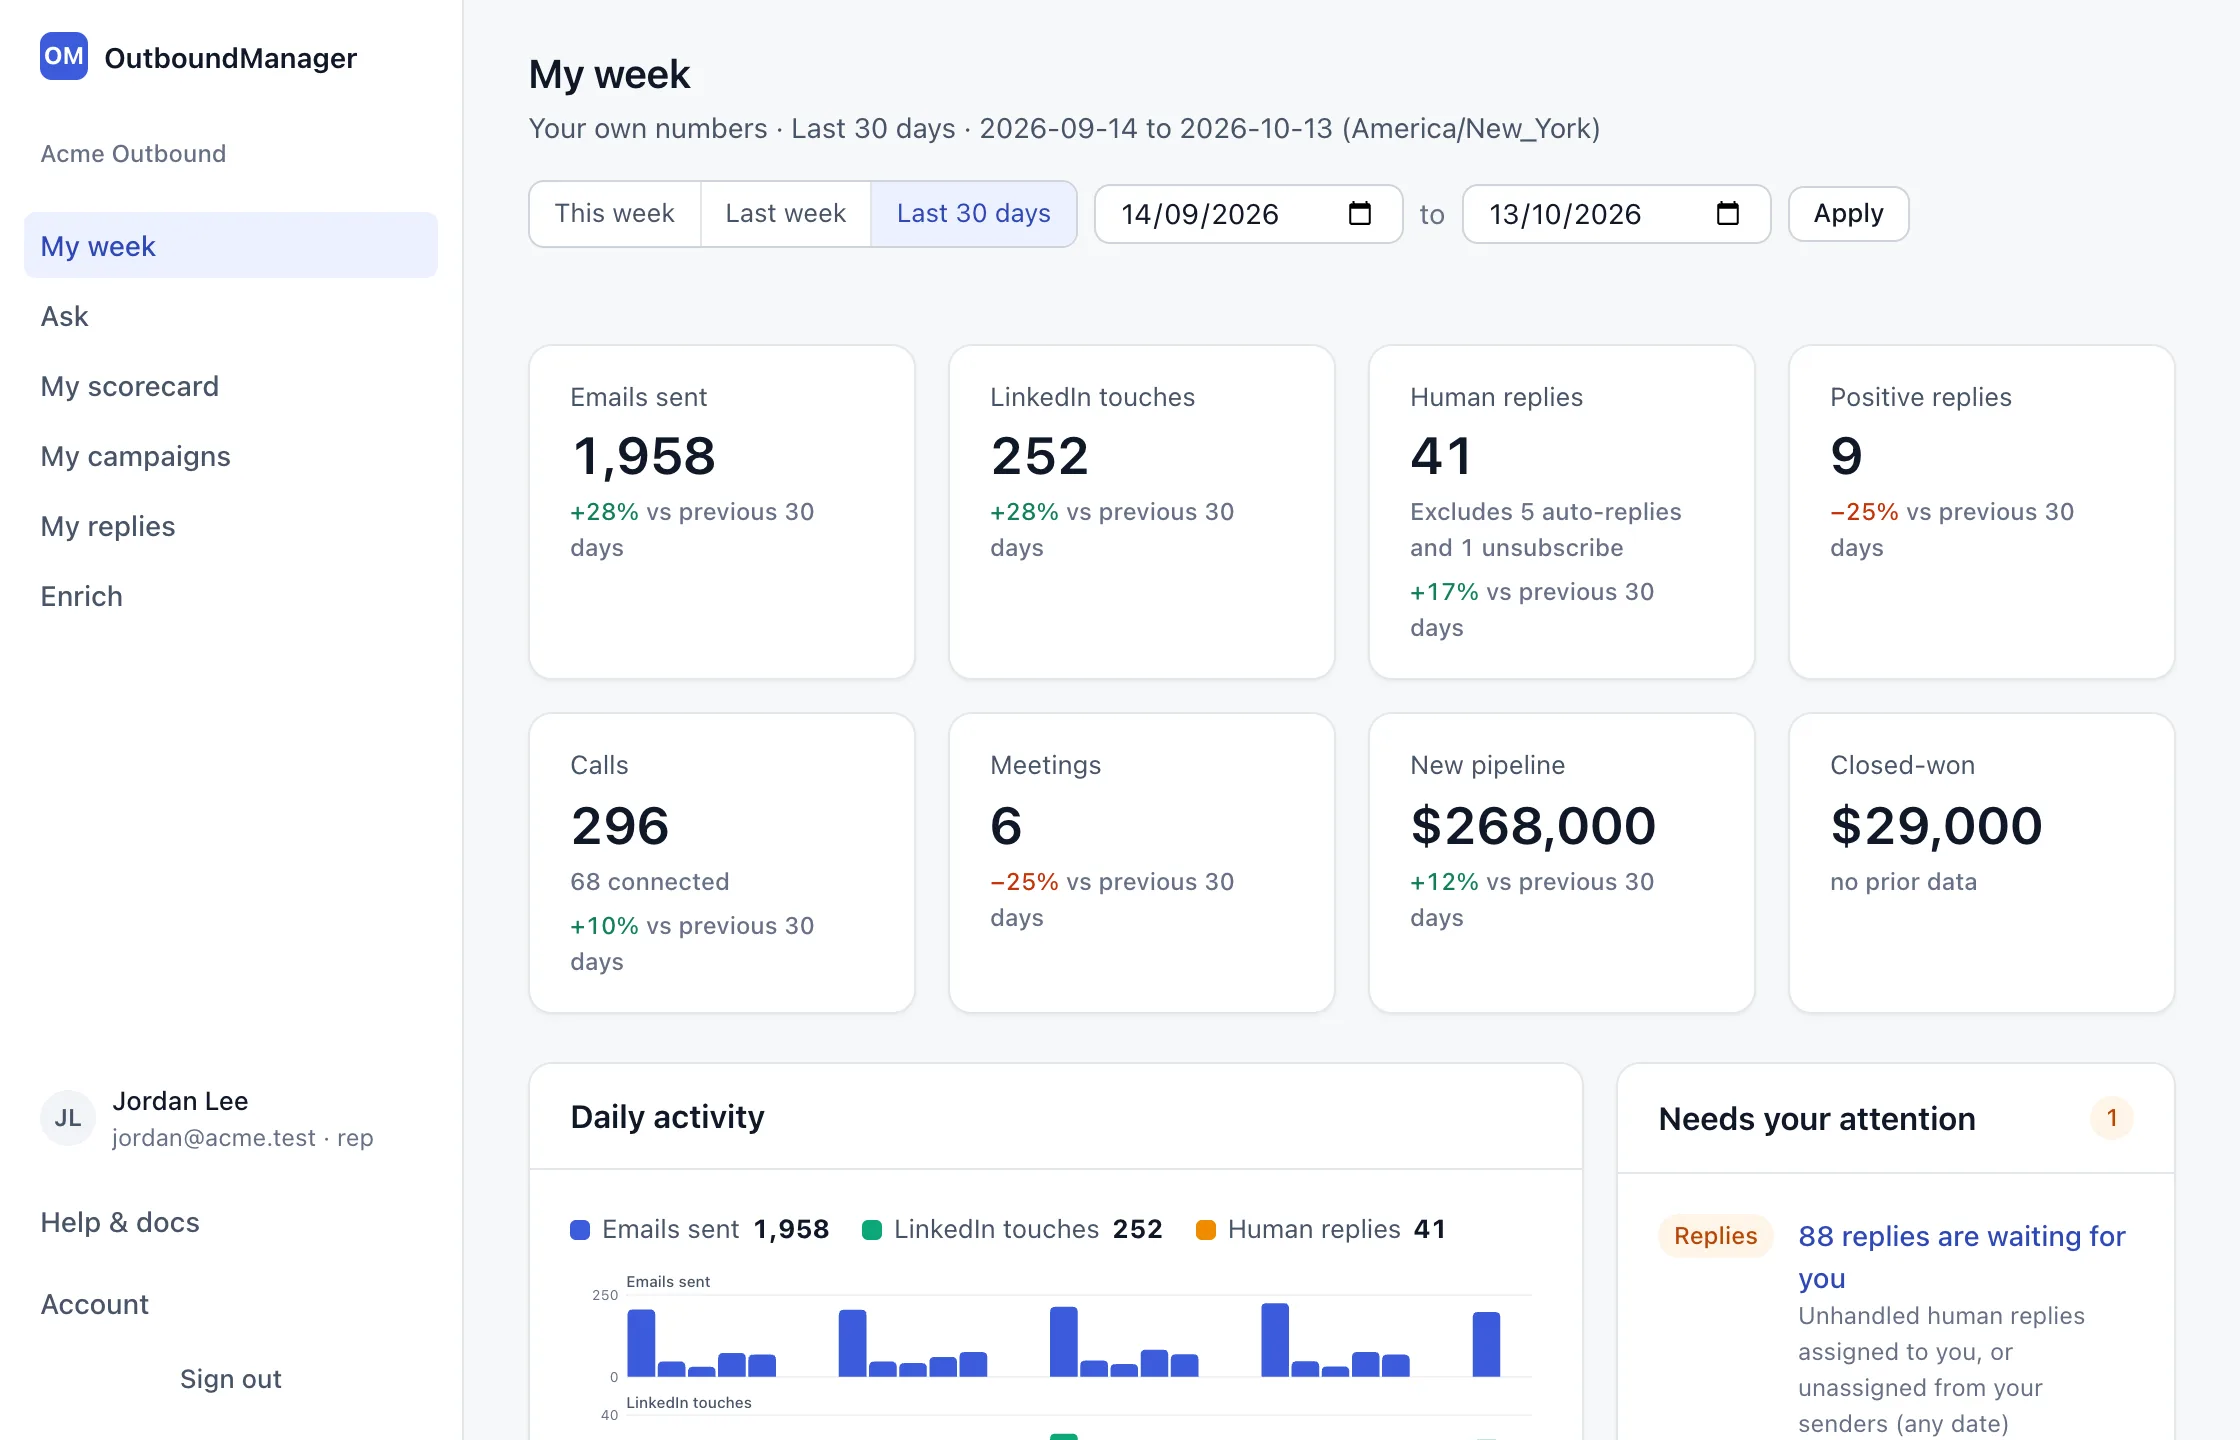Click the Emails sent 1,958 card
The image size is (2240, 1440).
click(x=722, y=512)
